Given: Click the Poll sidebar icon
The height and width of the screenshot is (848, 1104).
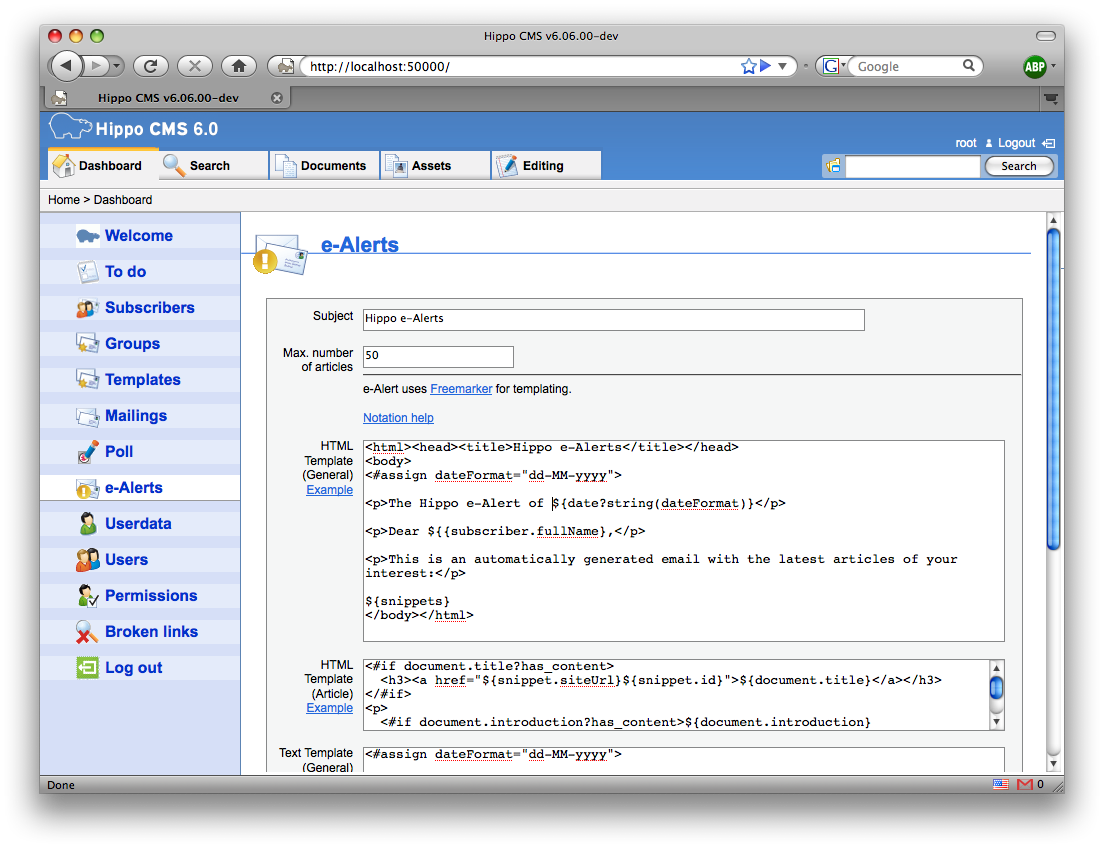Looking at the screenshot, I should point(88,452).
